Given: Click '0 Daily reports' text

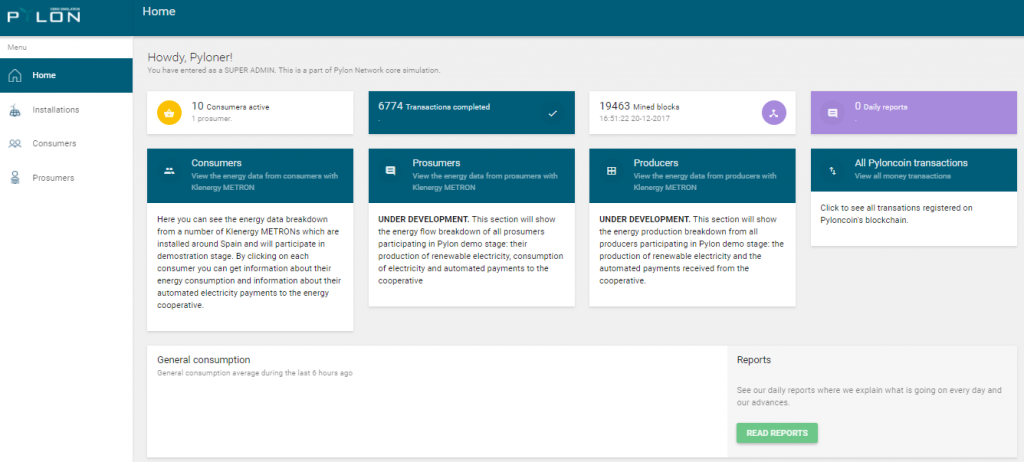Looking at the screenshot, I should (881, 107).
